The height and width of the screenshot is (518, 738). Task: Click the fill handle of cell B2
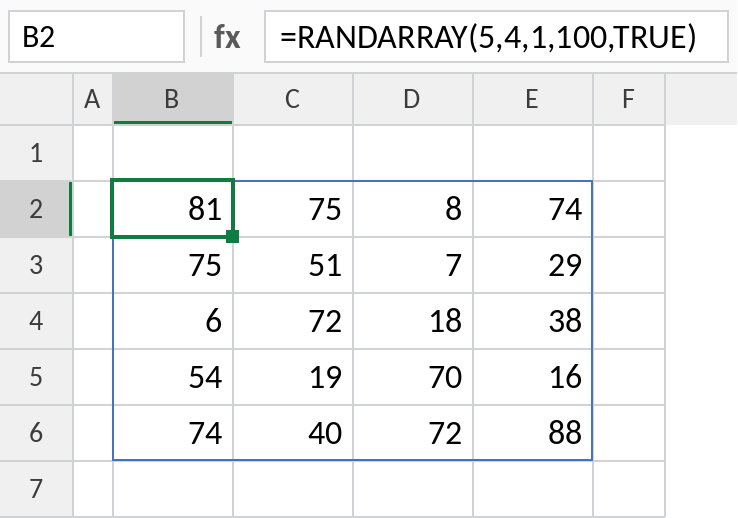(233, 236)
